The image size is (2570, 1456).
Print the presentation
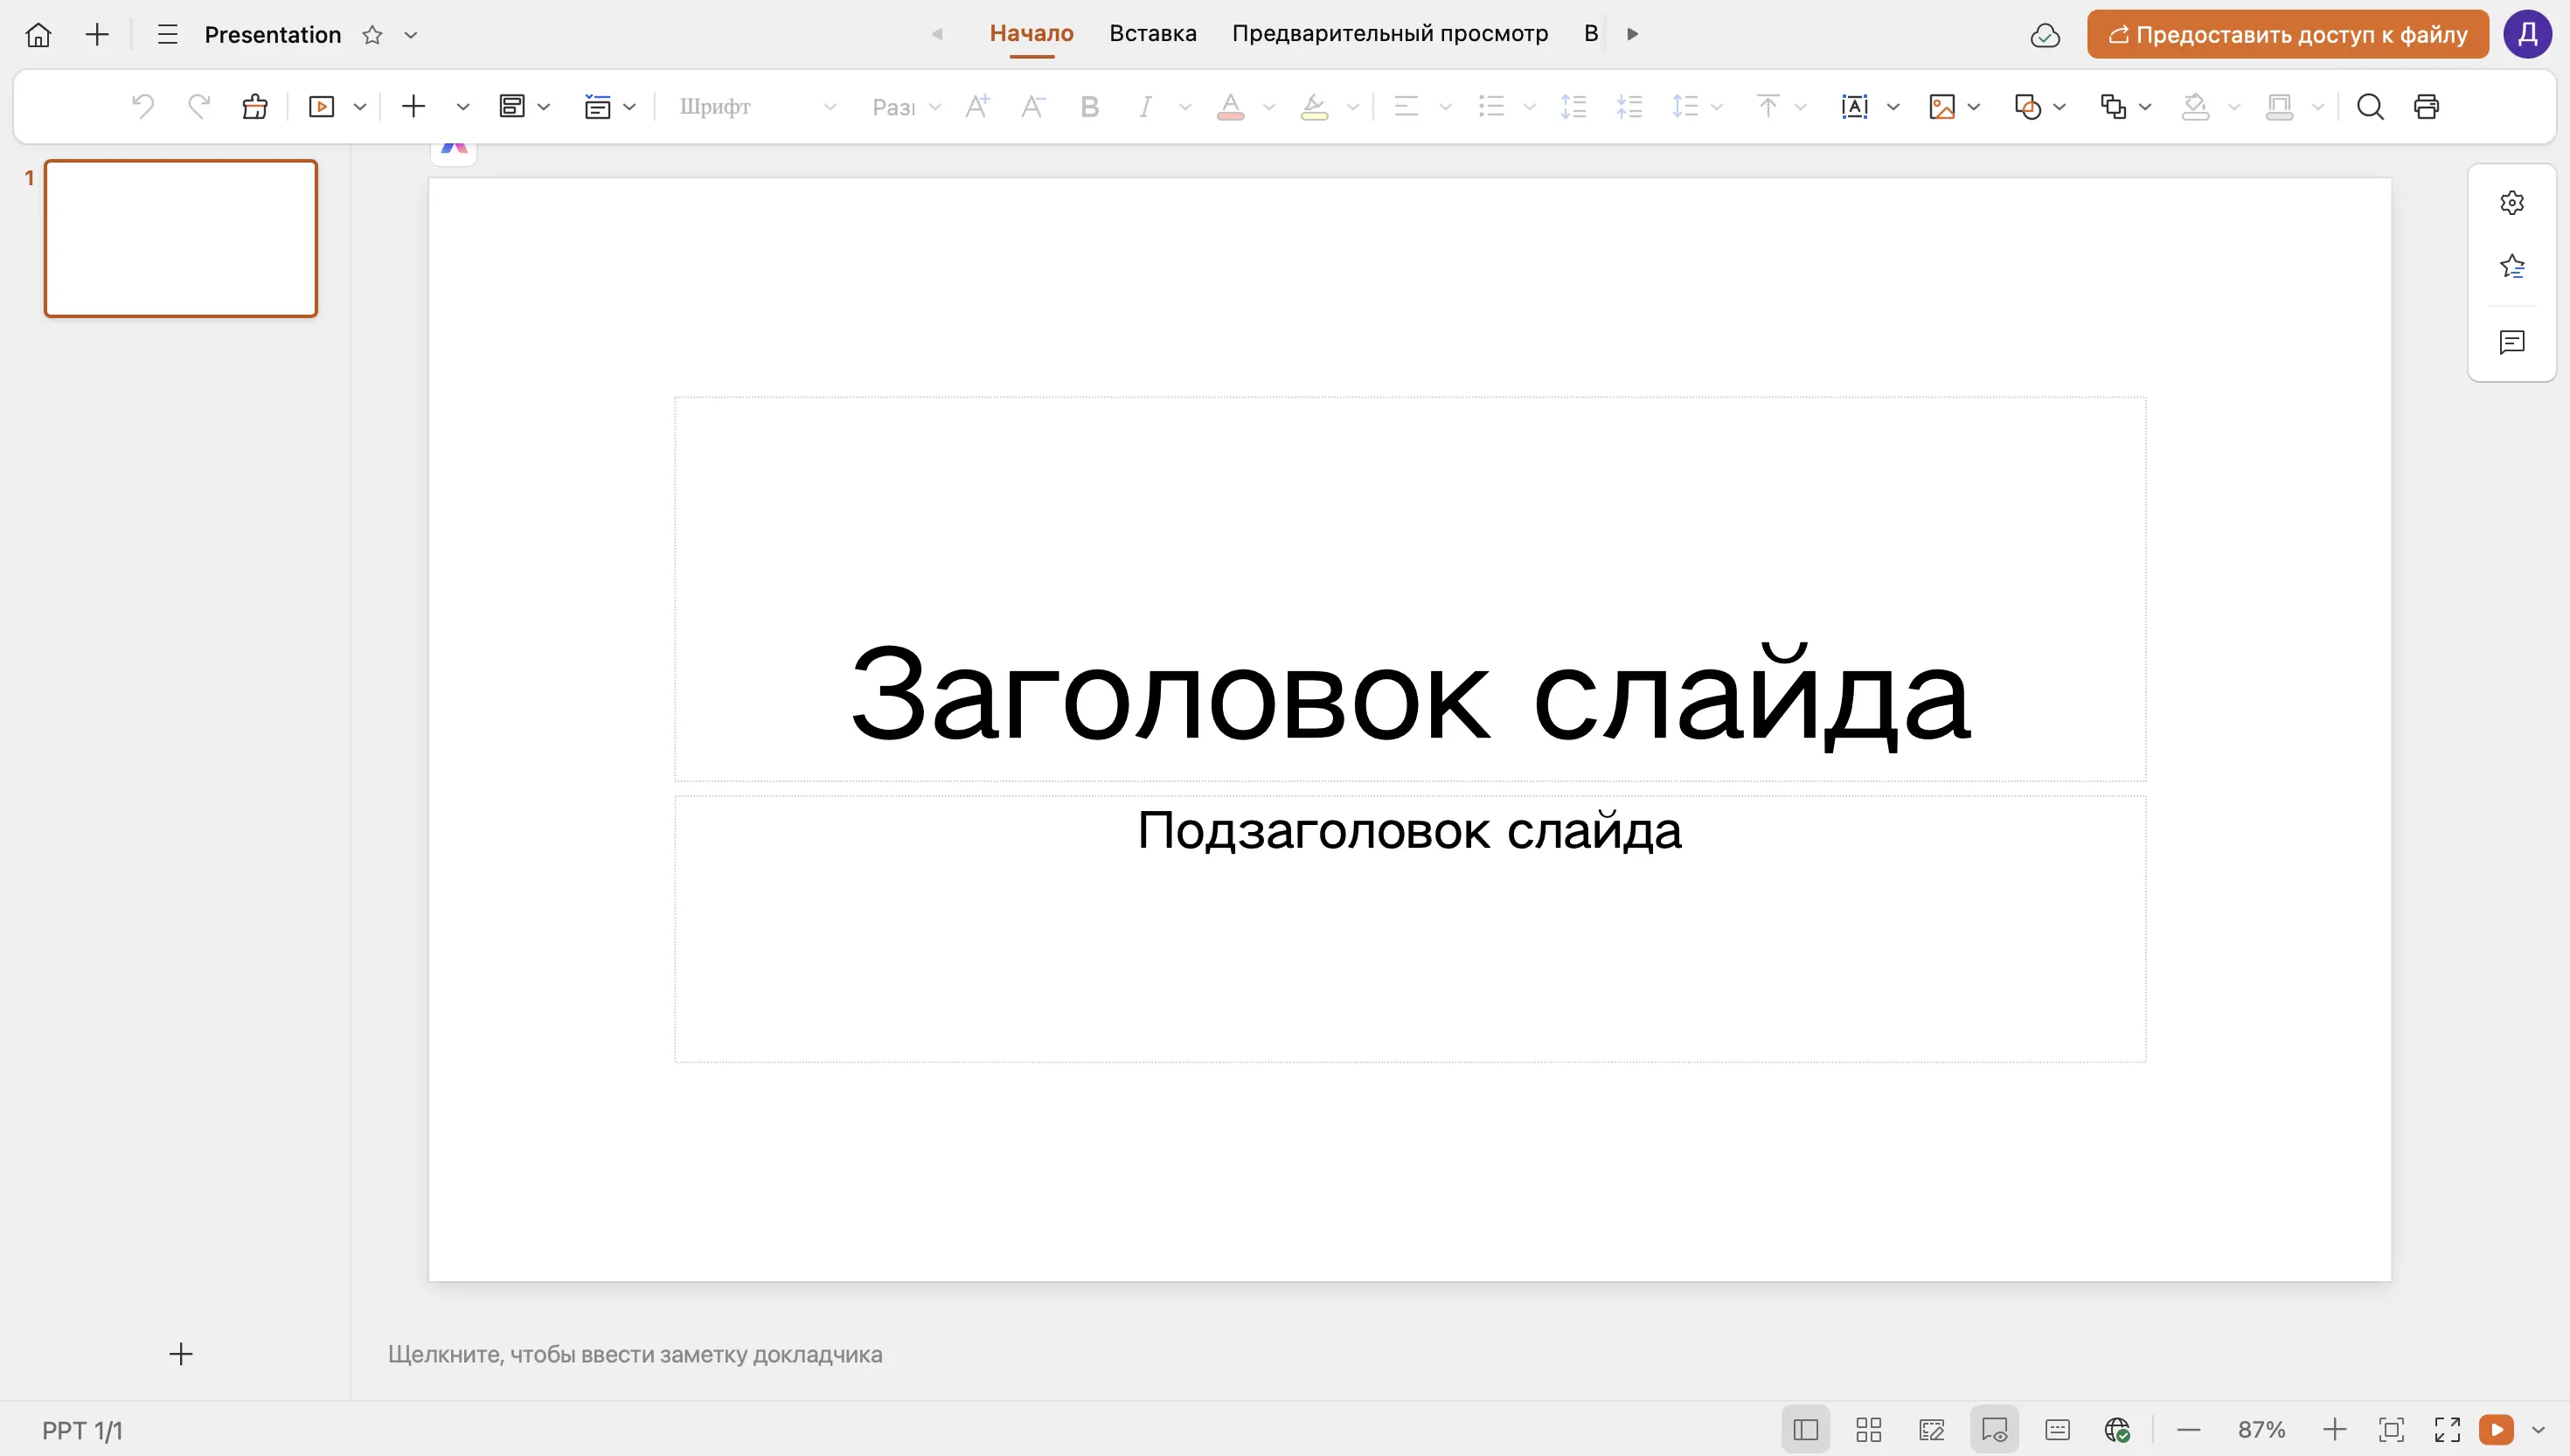pos(2426,106)
